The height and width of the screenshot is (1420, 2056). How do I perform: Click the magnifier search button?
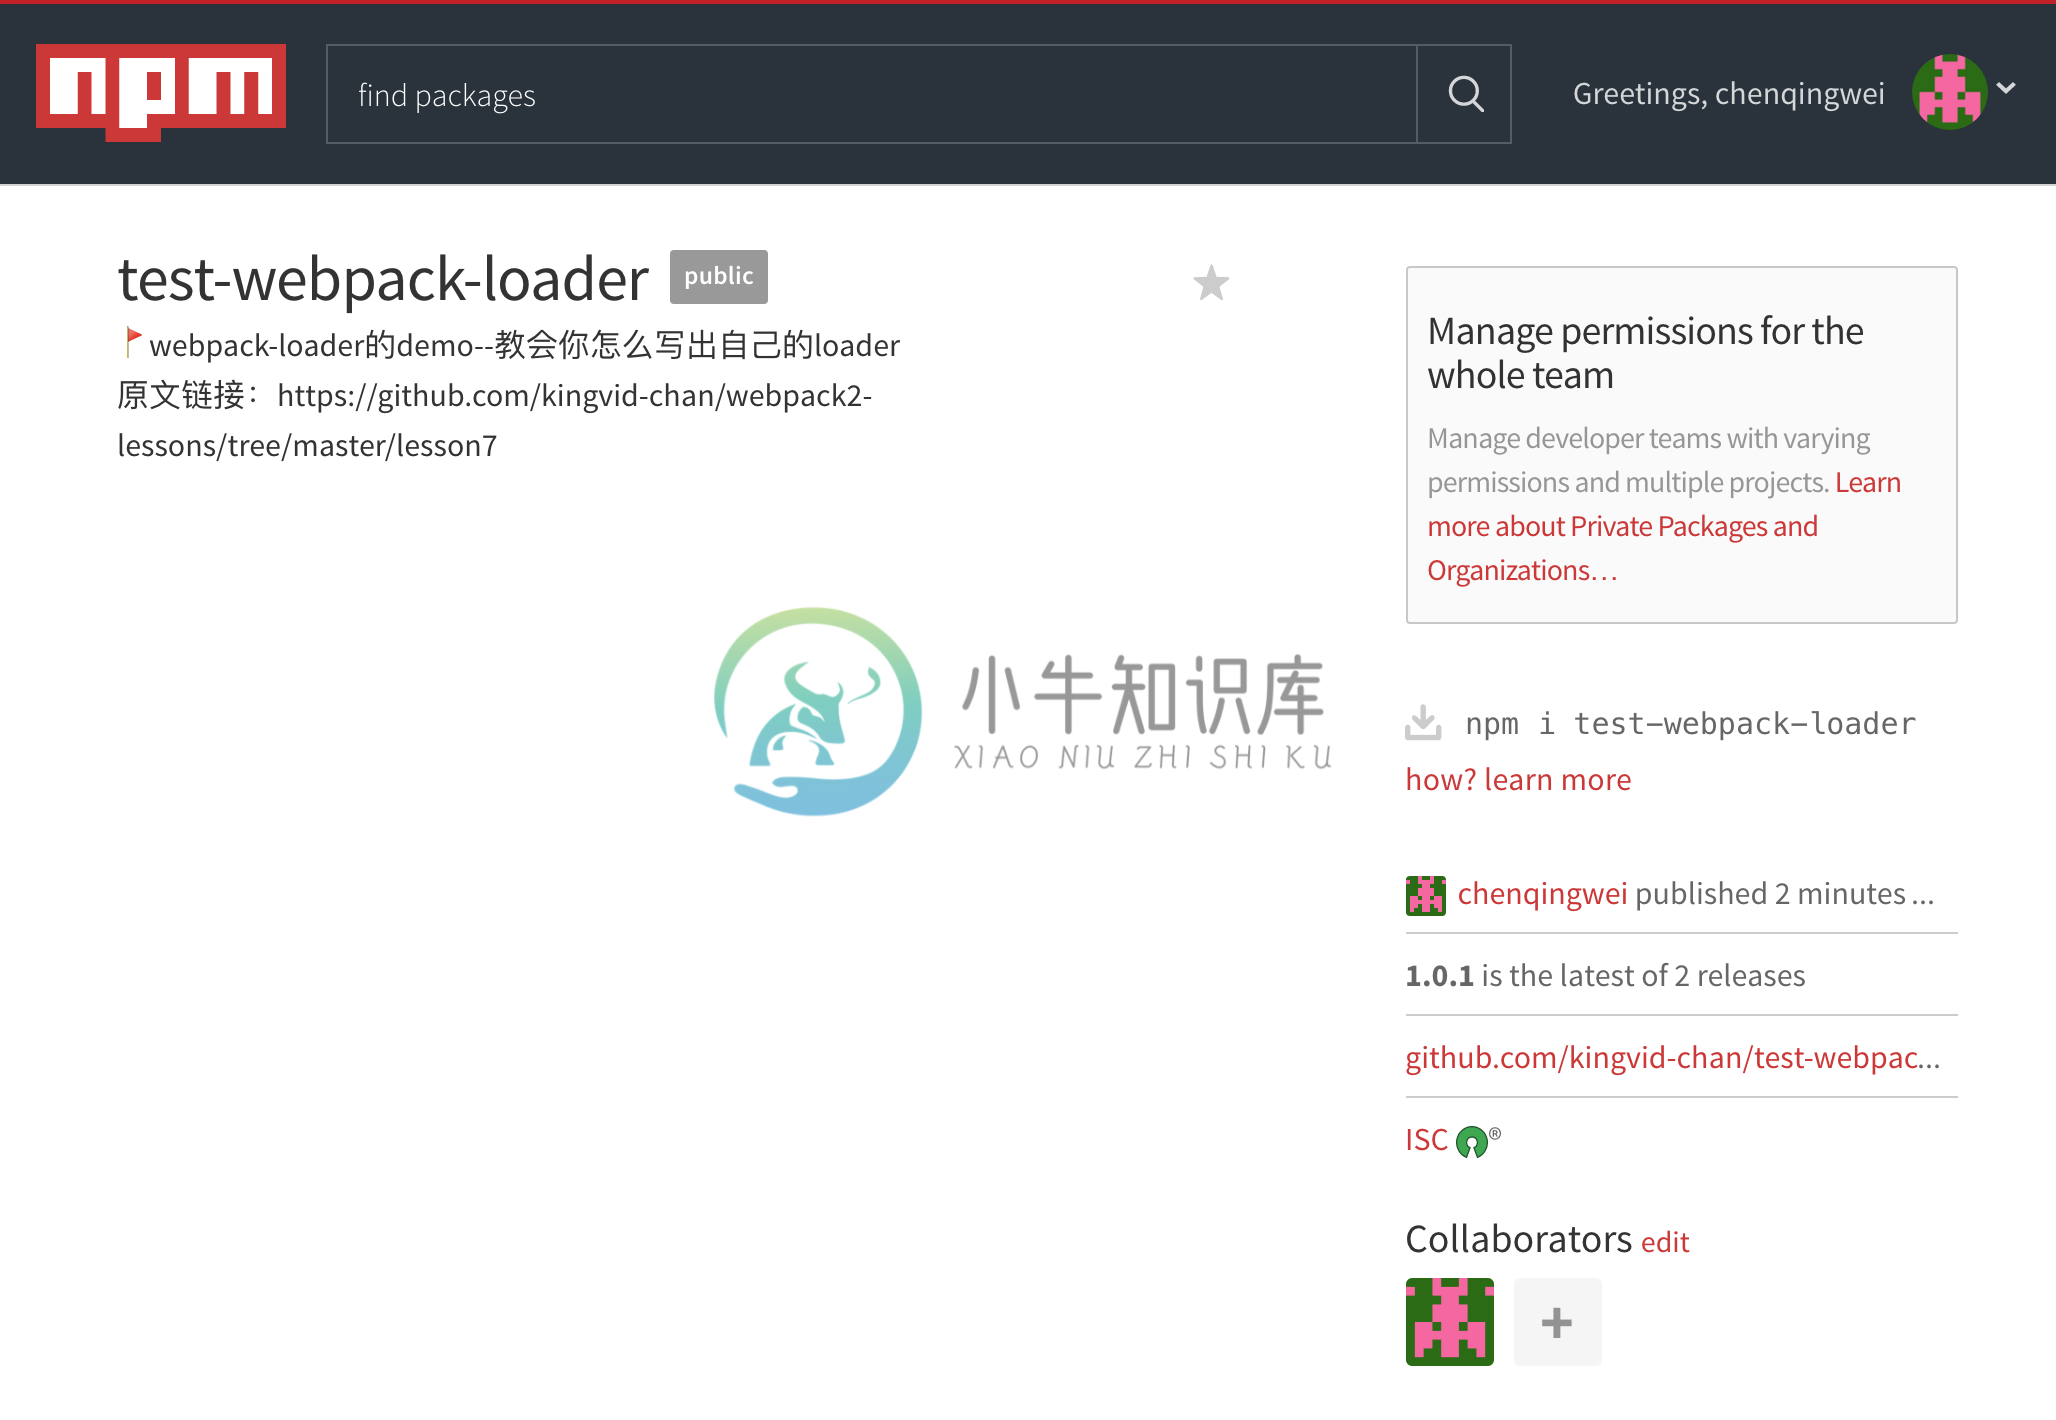tap(1465, 94)
